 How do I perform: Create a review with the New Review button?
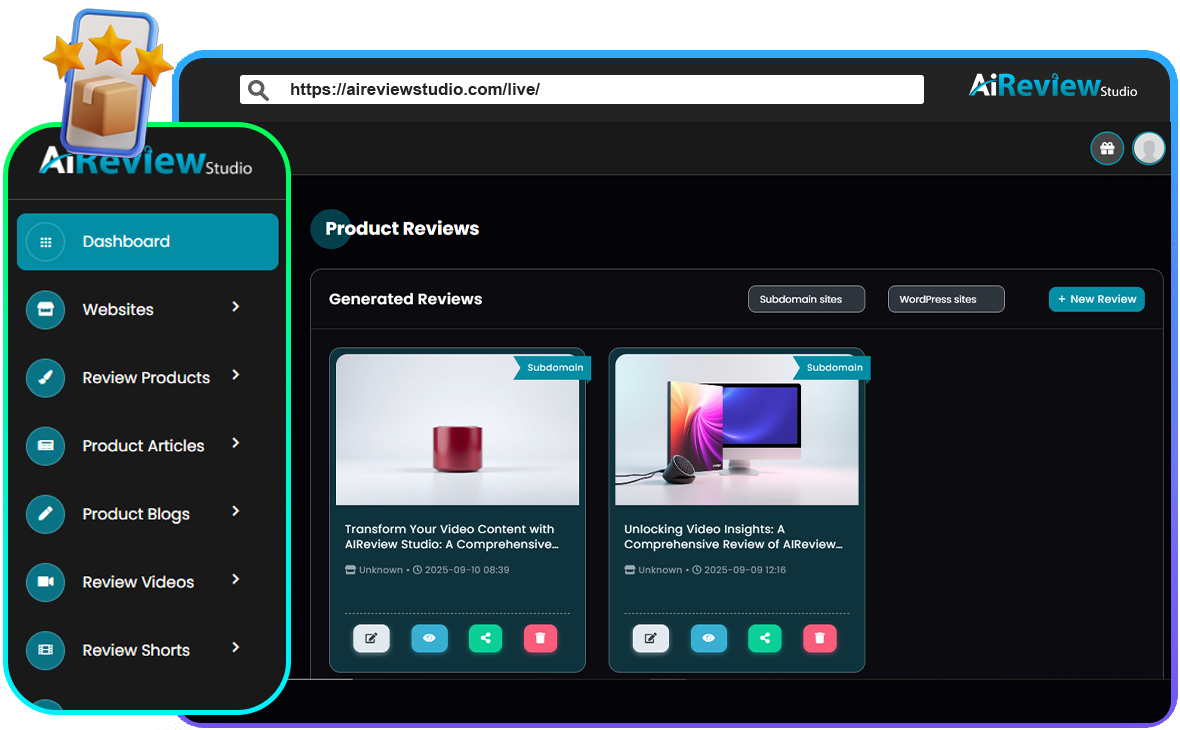[x=1096, y=298]
